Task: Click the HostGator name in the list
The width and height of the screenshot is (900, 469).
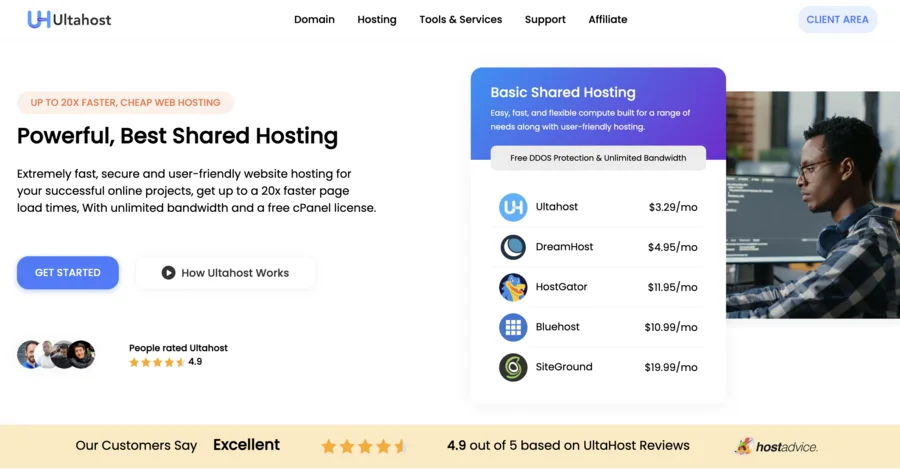Action: (561, 286)
